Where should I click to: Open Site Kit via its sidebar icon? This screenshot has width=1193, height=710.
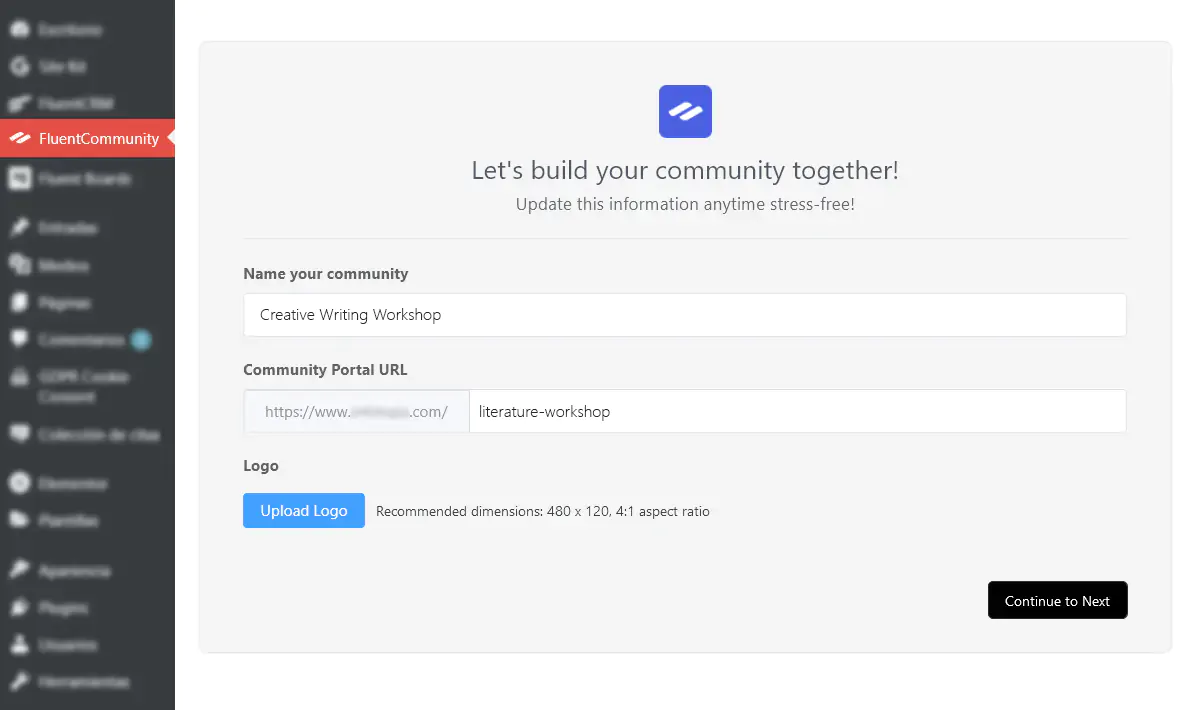pos(20,66)
